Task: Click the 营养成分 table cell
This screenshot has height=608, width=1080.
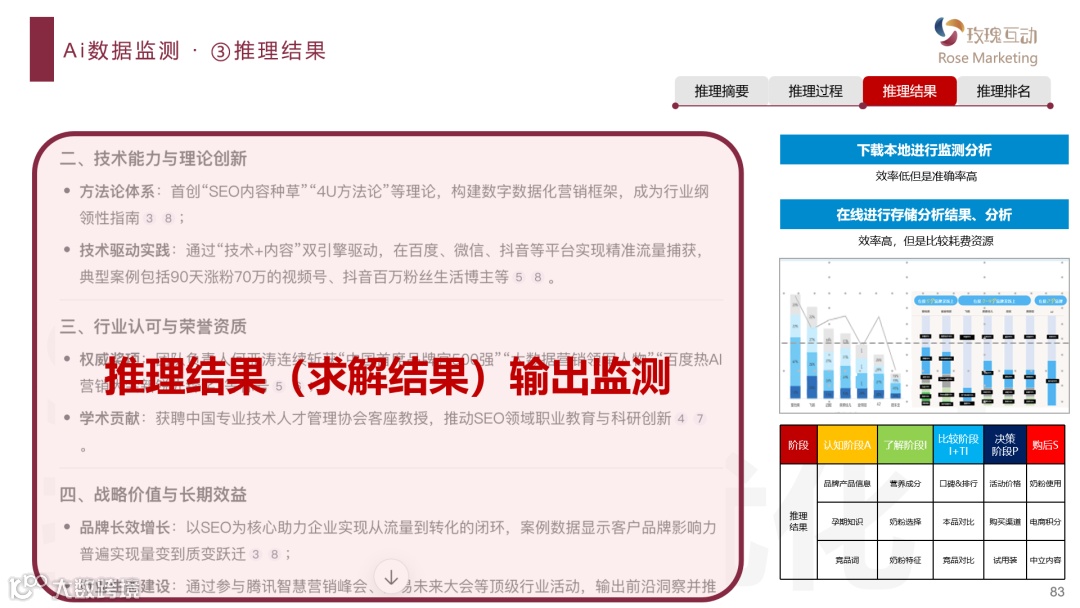Action: pos(905,483)
